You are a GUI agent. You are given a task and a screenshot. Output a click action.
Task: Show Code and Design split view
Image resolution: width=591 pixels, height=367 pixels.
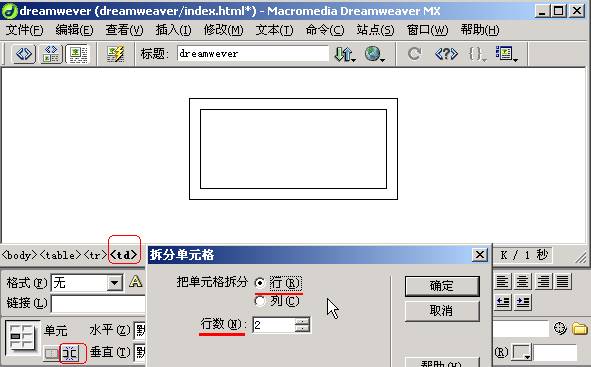(51, 54)
